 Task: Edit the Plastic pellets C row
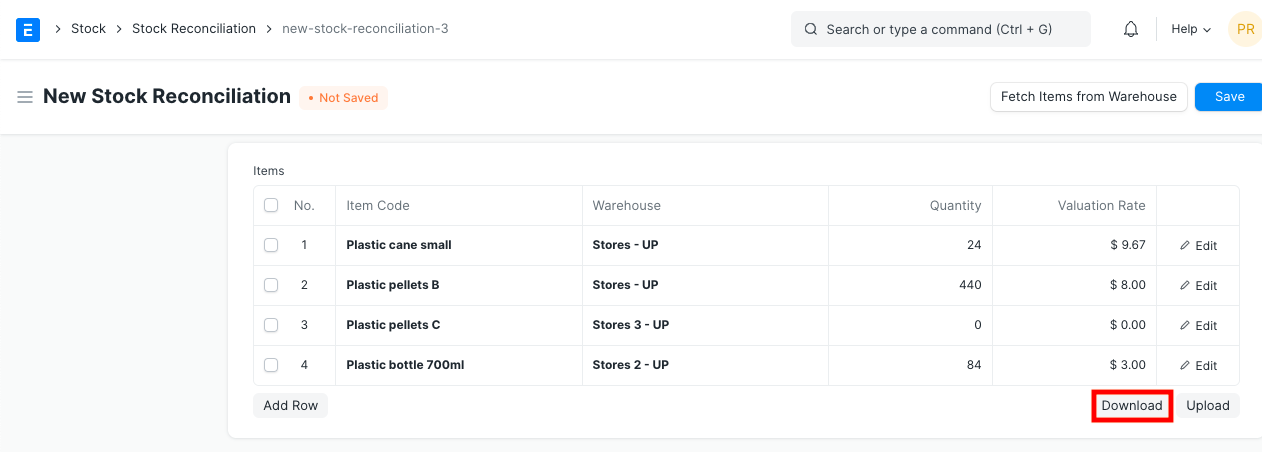[x=1198, y=325]
